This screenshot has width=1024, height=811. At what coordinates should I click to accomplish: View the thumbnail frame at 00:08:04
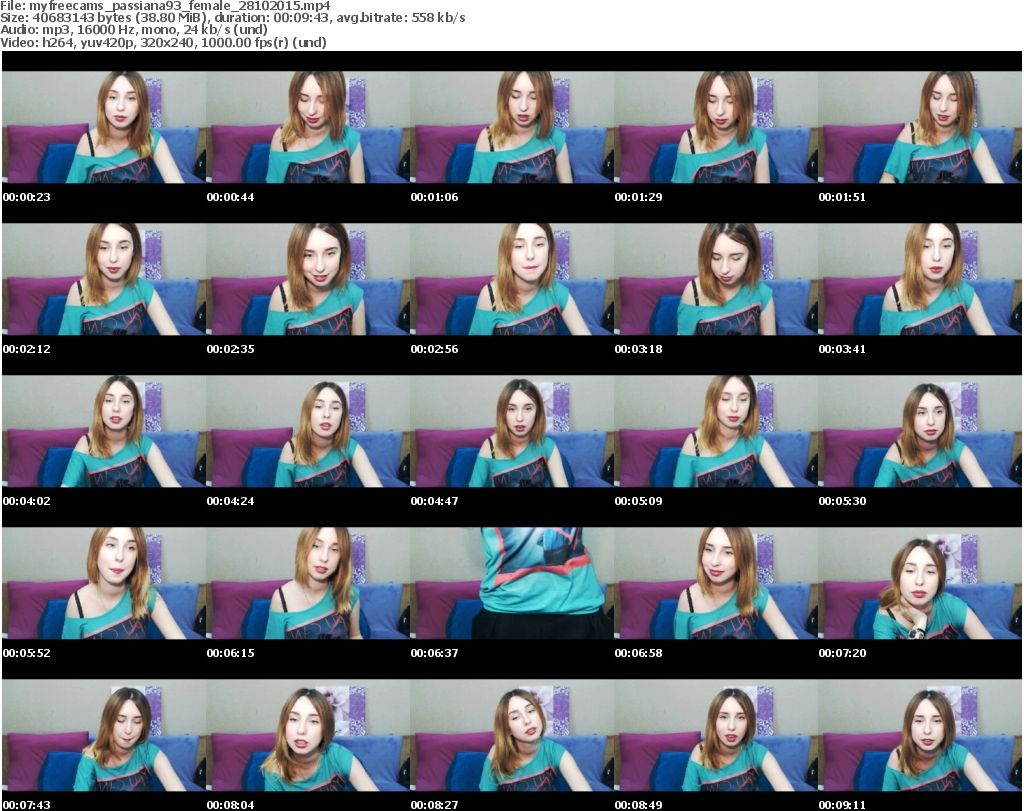(308, 735)
